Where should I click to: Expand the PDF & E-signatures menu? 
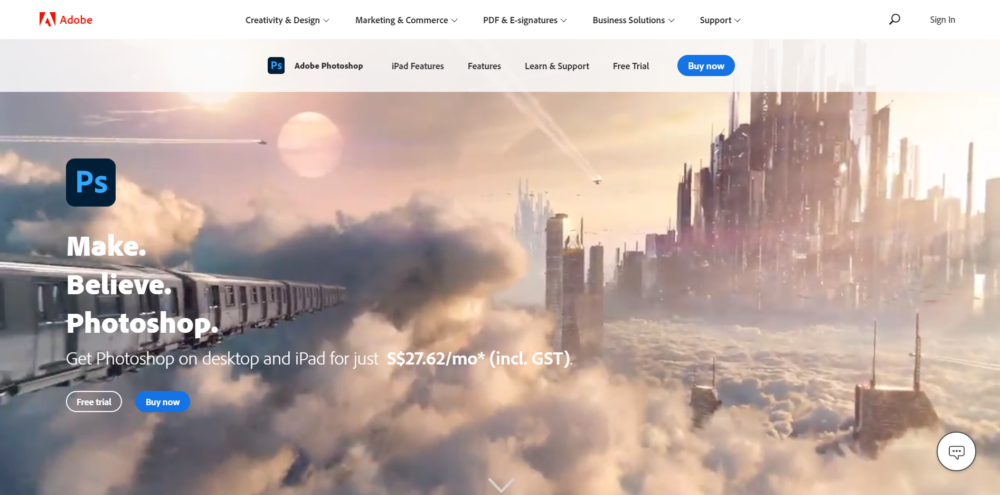point(525,20)
